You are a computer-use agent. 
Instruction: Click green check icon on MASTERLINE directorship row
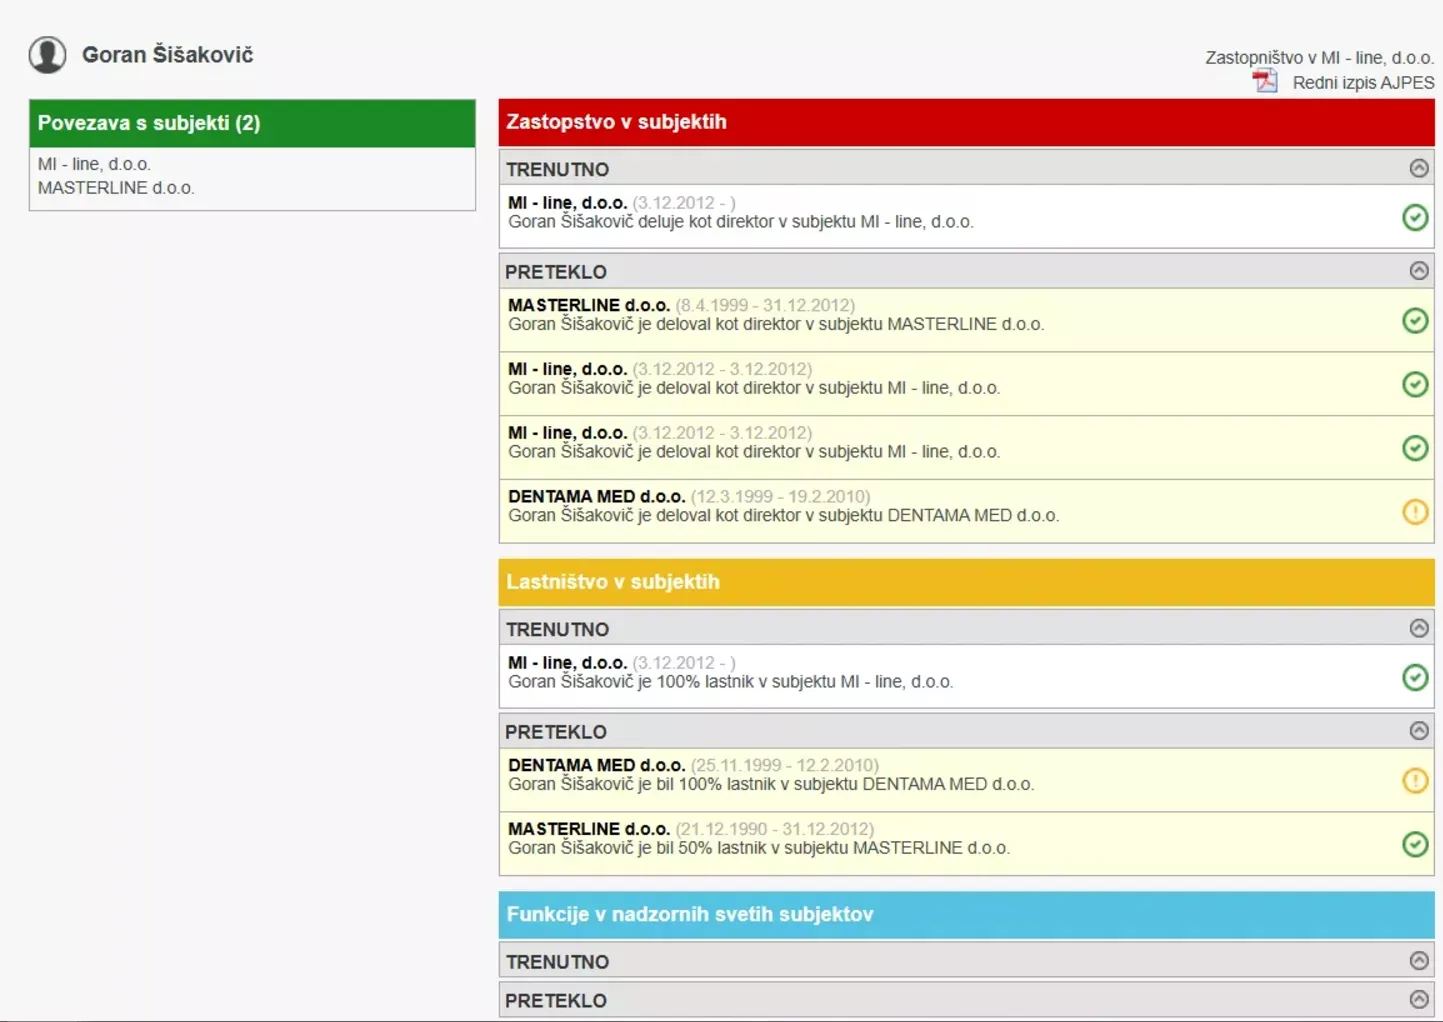(x=1414, y=320)
